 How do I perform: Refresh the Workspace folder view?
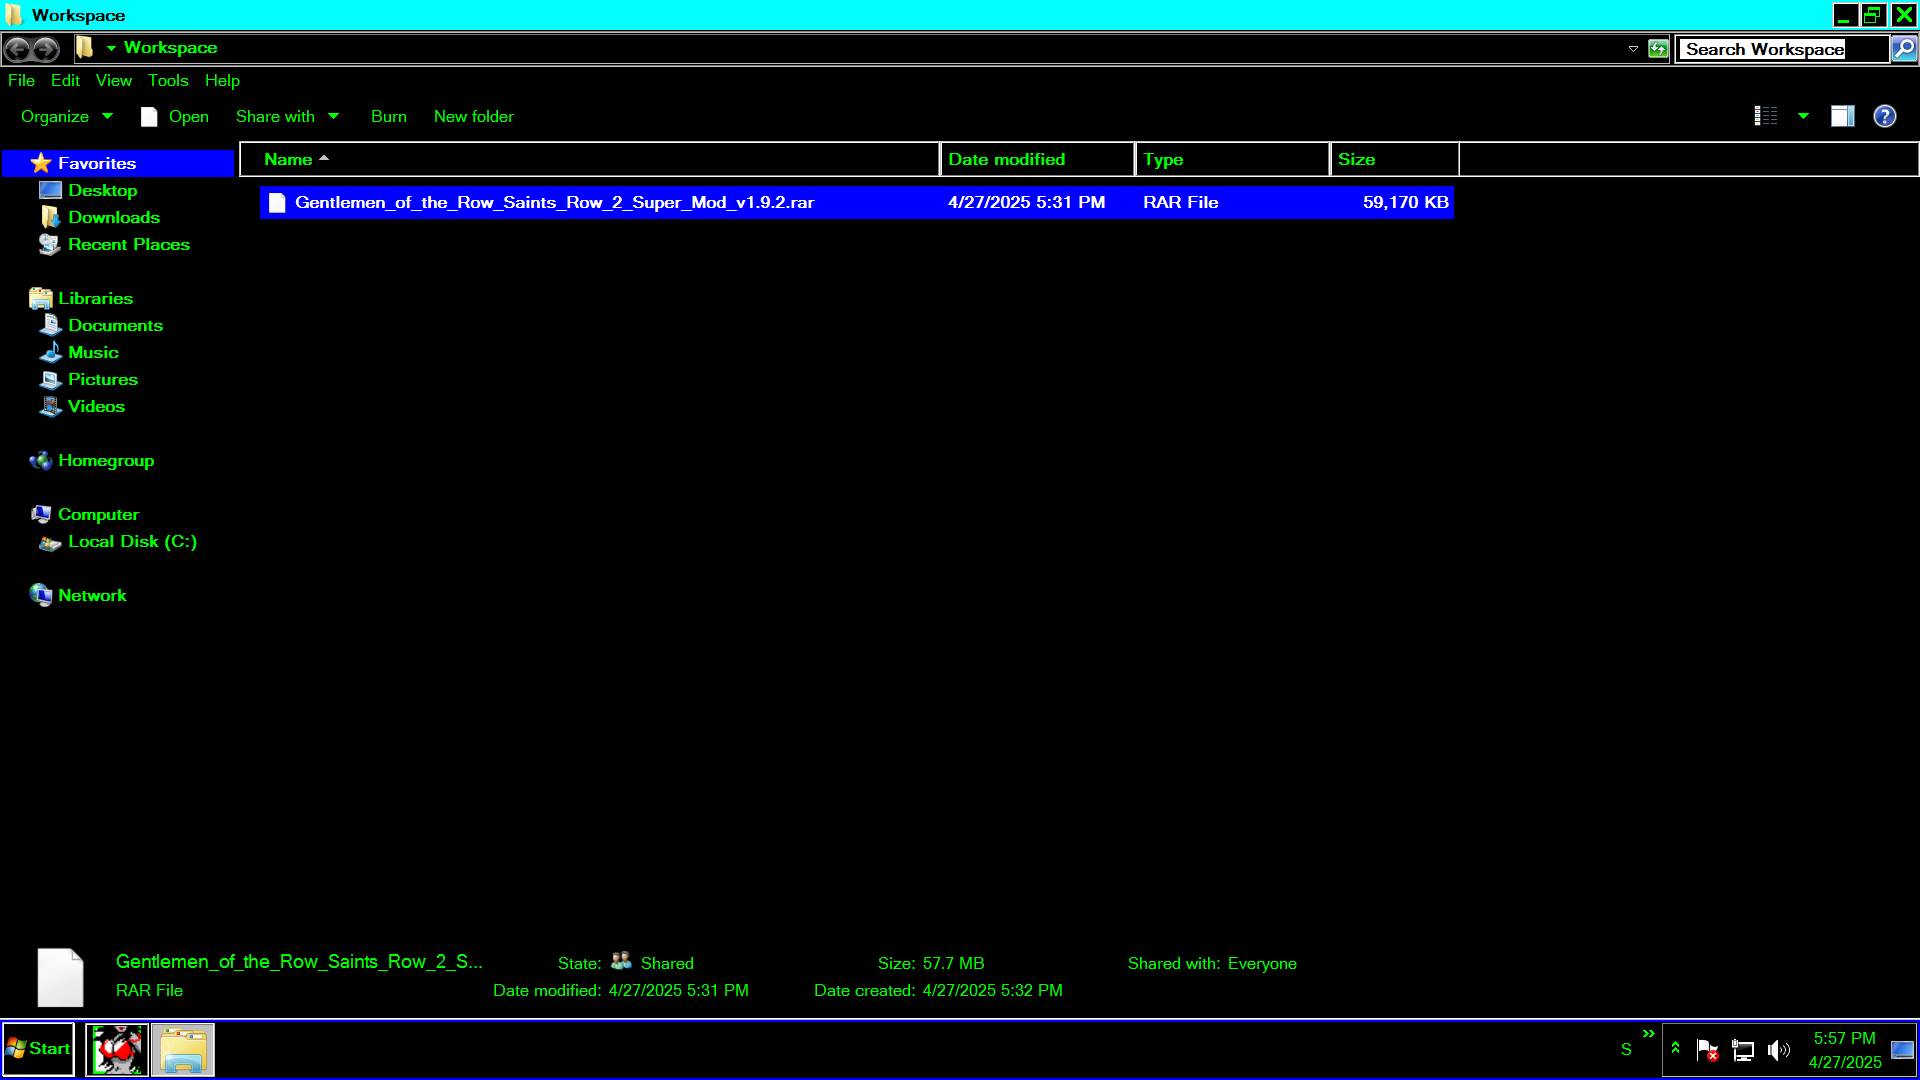[x=1658, y=49]
